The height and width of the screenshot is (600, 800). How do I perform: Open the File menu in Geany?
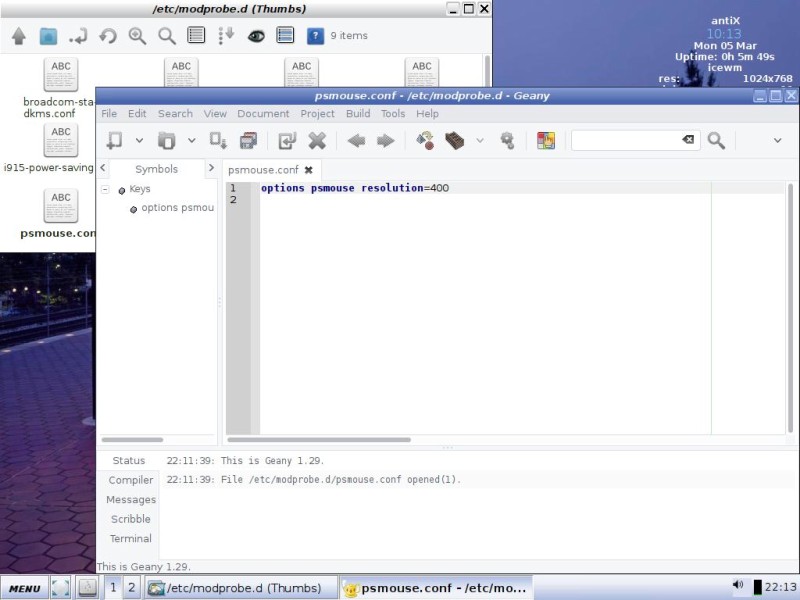pos(109,114)
